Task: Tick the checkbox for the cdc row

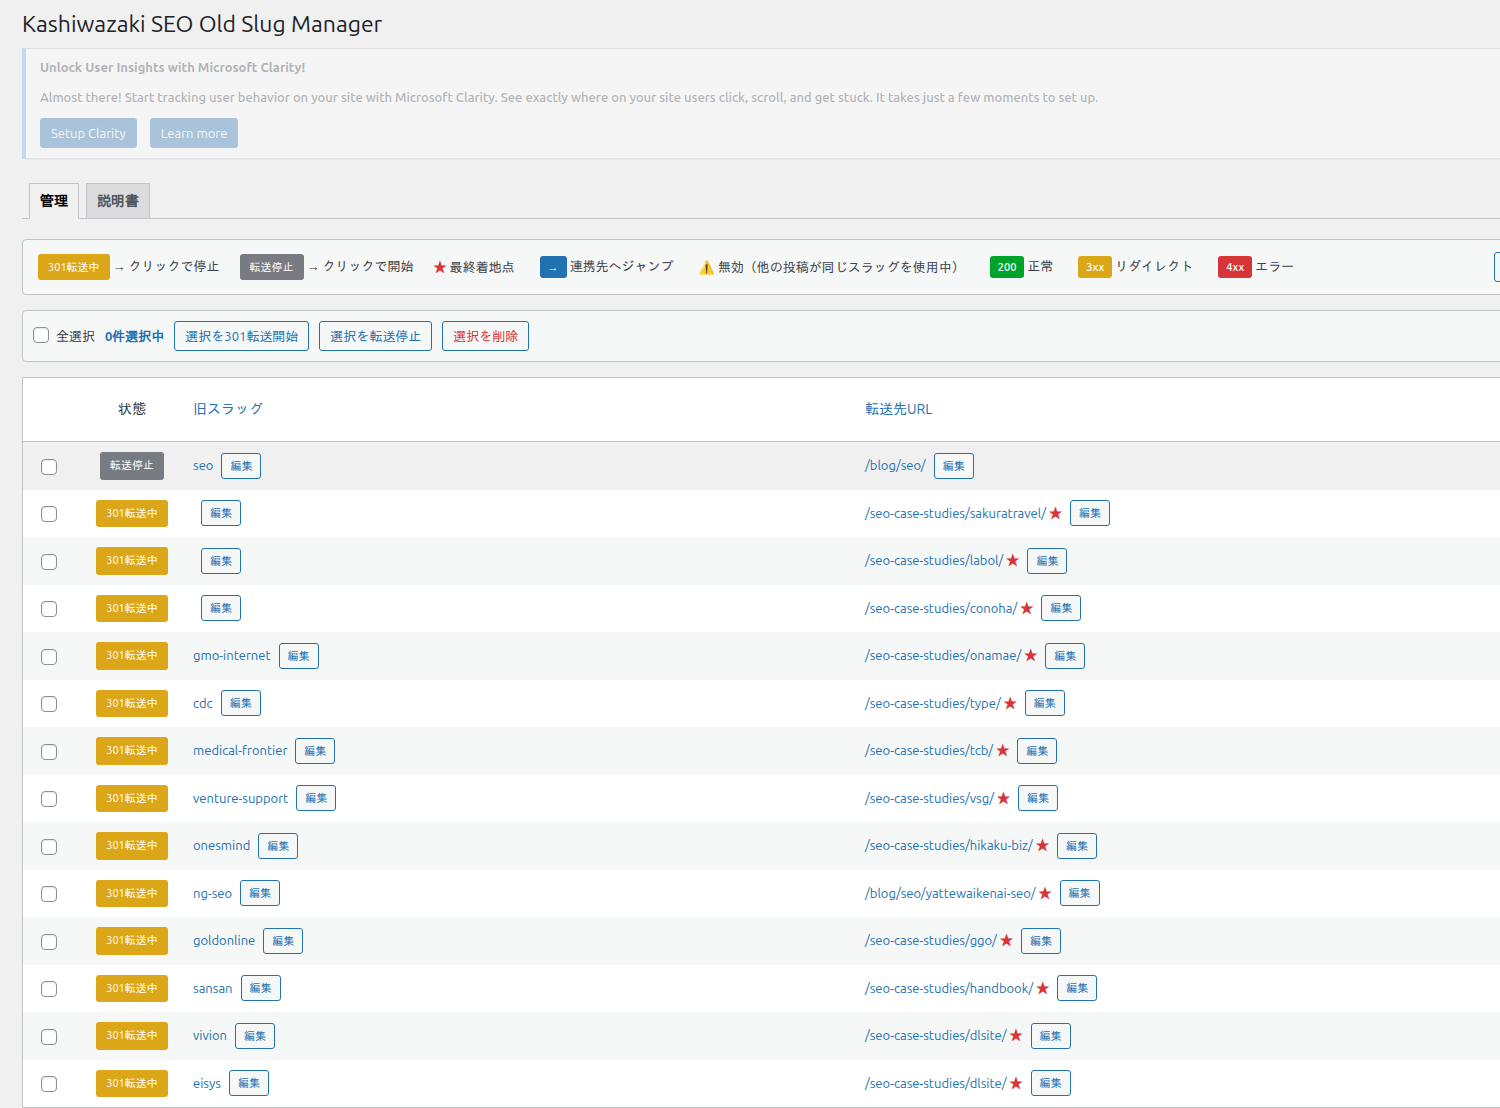Action: coord(49,704)
